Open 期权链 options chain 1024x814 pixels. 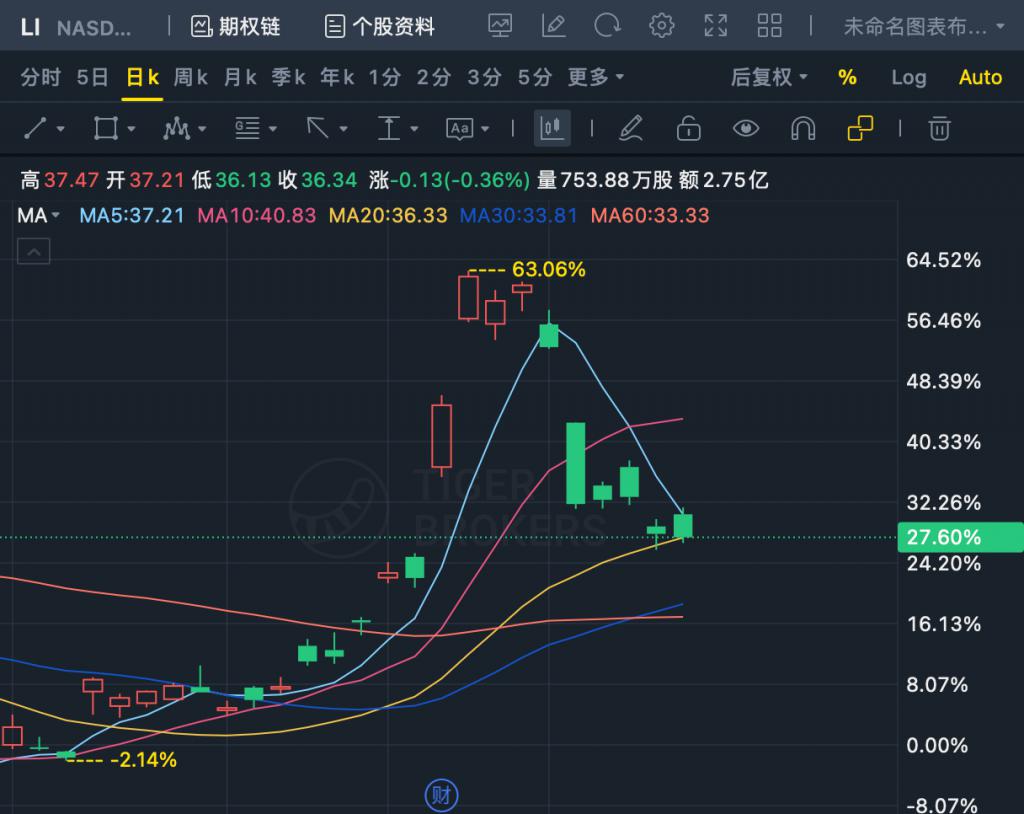(x=237, y=26)
